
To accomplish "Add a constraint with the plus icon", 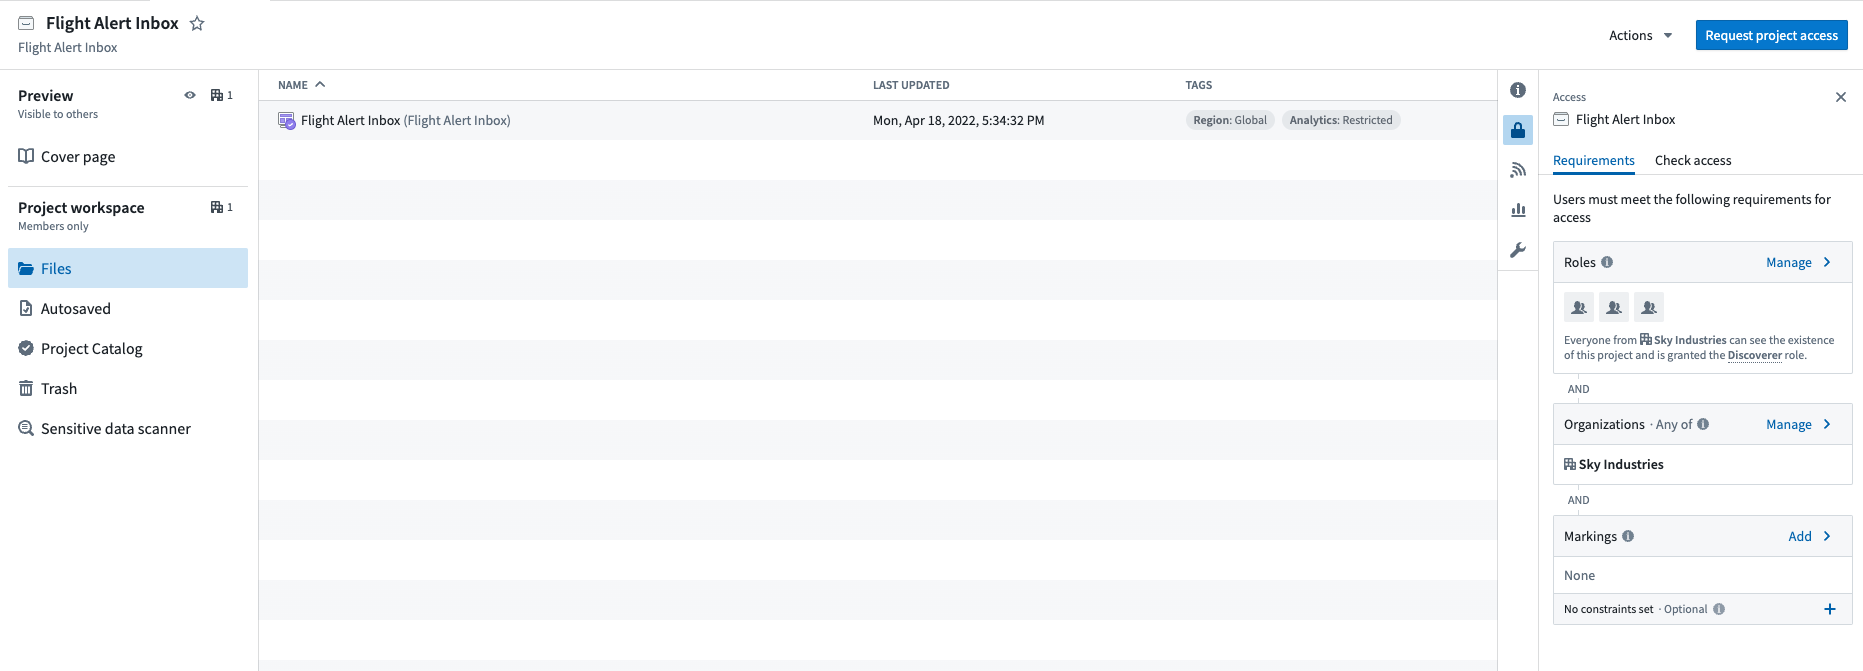I will pos(1830,609).
